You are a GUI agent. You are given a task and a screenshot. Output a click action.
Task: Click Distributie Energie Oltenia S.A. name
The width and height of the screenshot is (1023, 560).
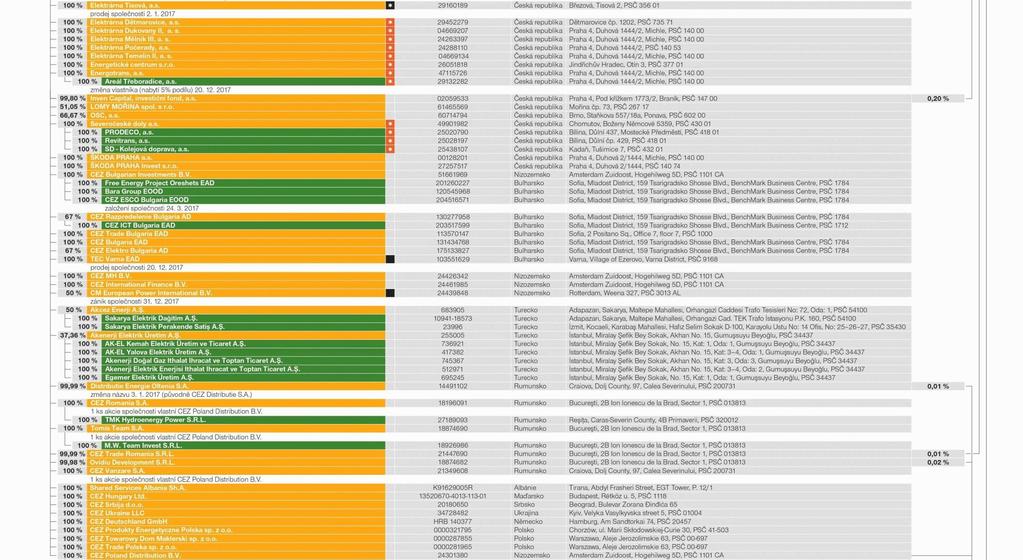[139, 386]
